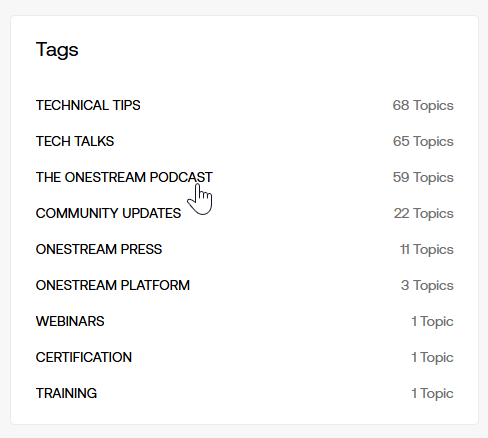Select THE ONESTREAM PODCAST tag

point(124,177)
